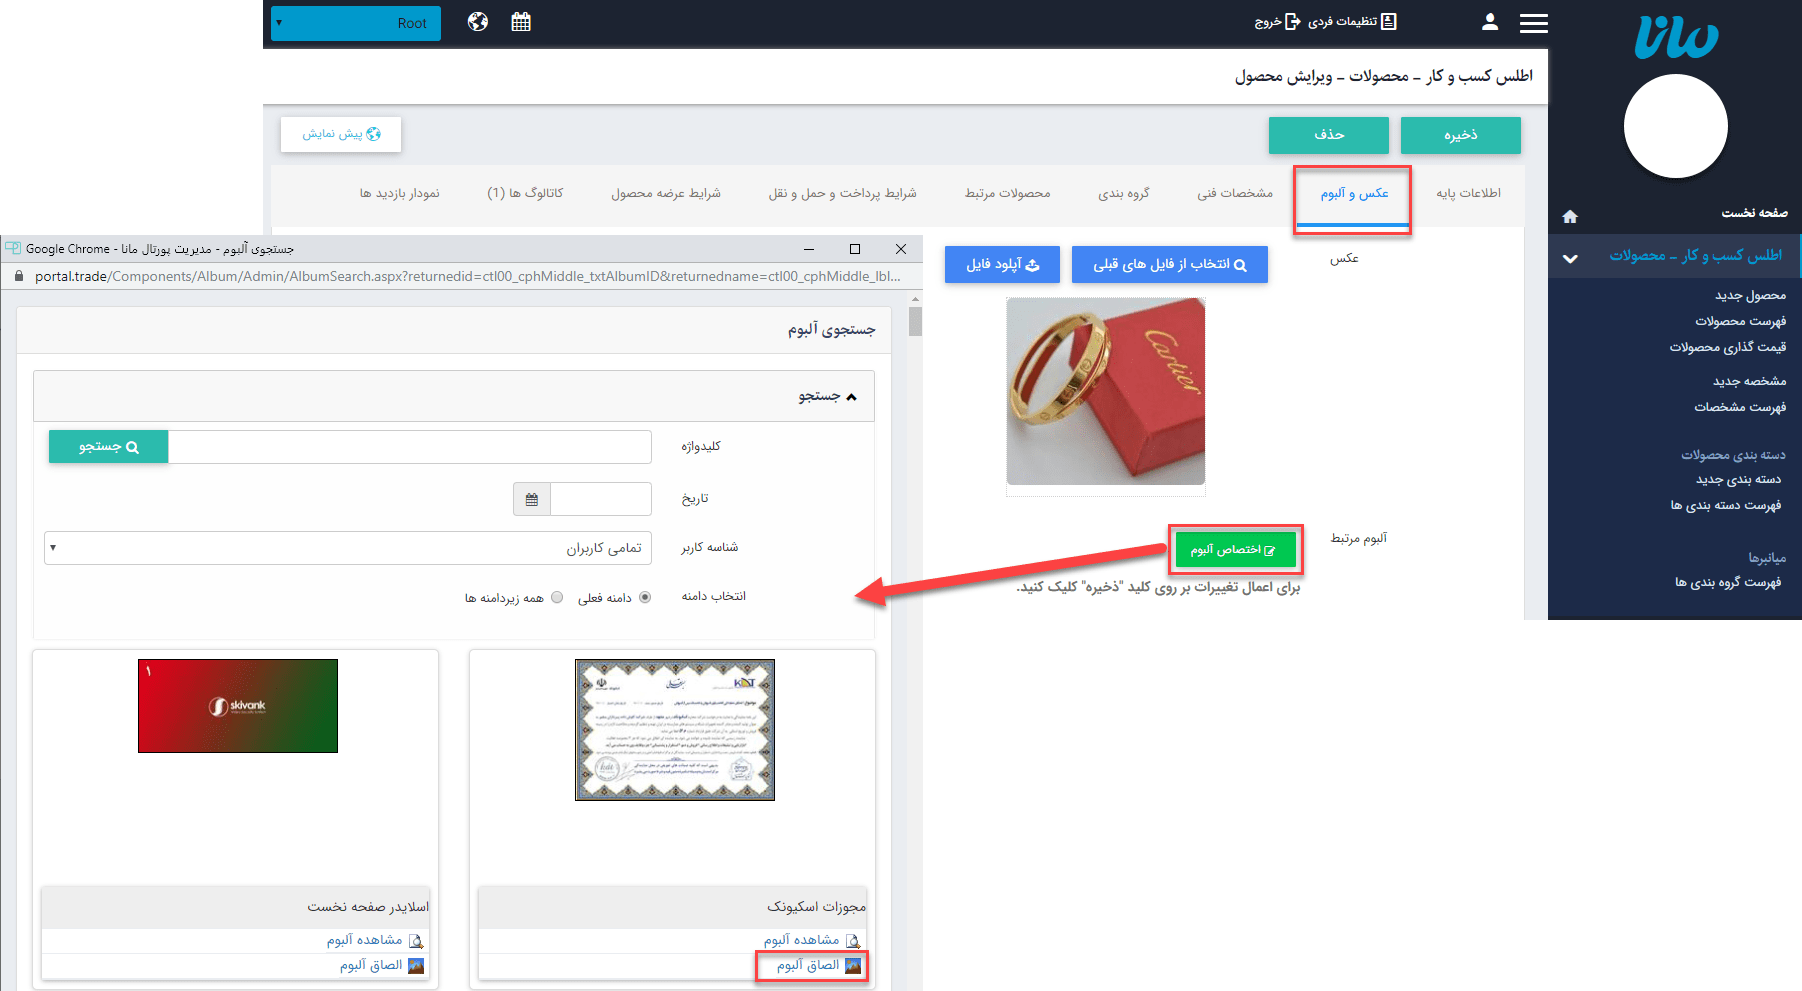Click the globe icon in top bar
This screenshot has height=991, width=1802.
click(x=478, y=22)
